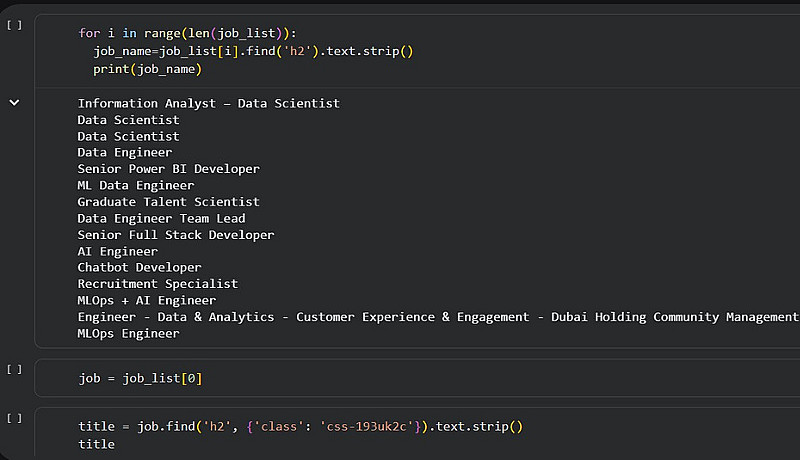Select the Recruitment Specialist output line
800x460 pixels.
tap(158, 284)
